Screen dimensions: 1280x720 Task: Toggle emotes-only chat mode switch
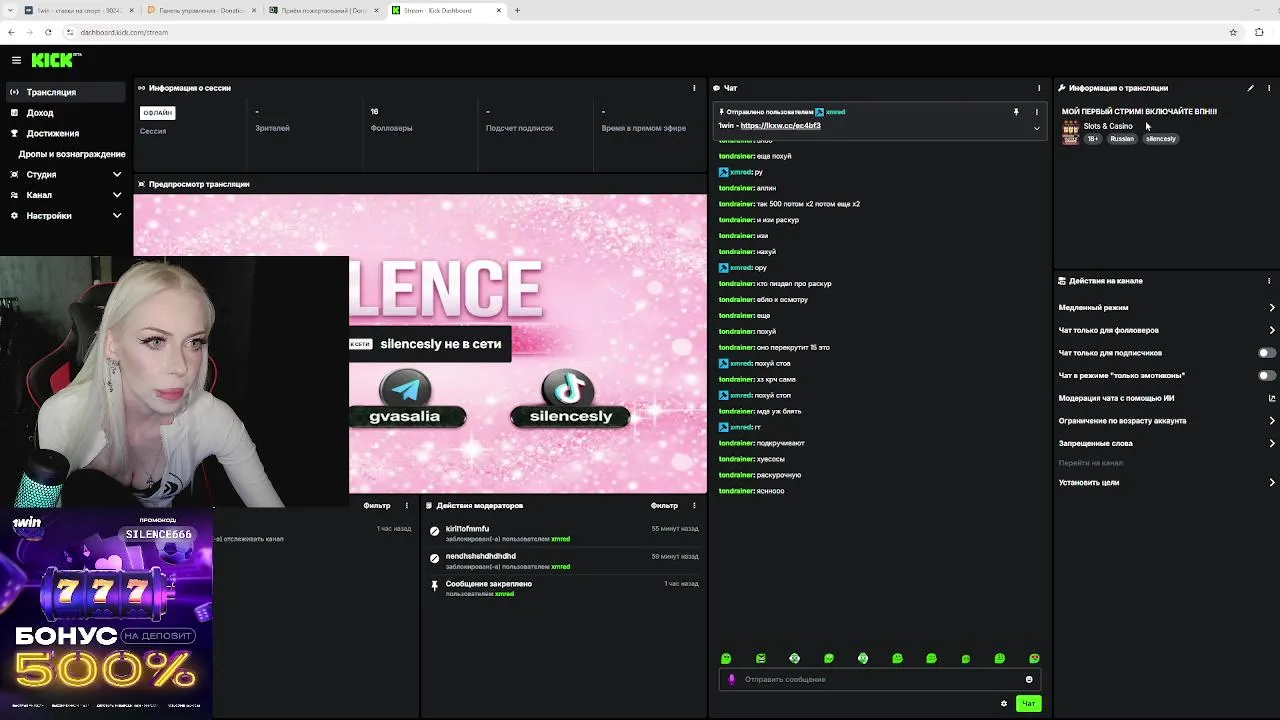1266,376
